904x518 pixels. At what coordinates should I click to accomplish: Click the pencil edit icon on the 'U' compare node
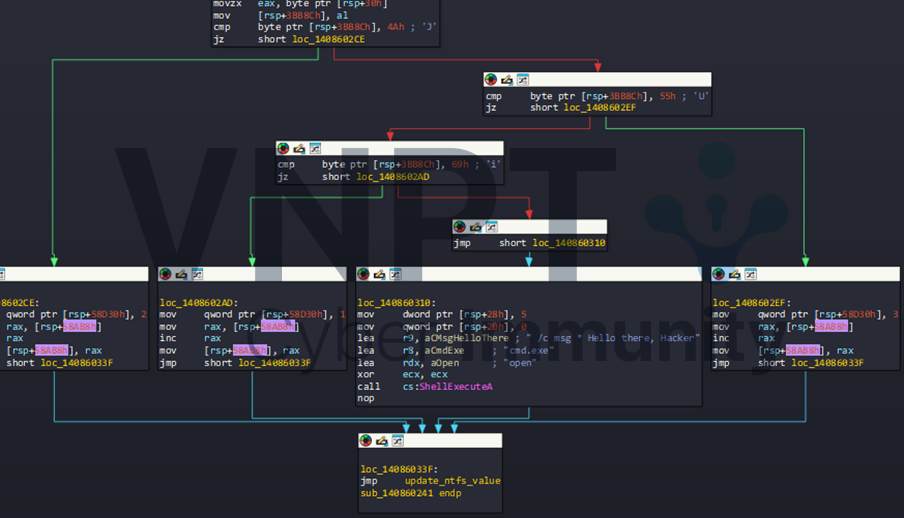click(507, 79)
